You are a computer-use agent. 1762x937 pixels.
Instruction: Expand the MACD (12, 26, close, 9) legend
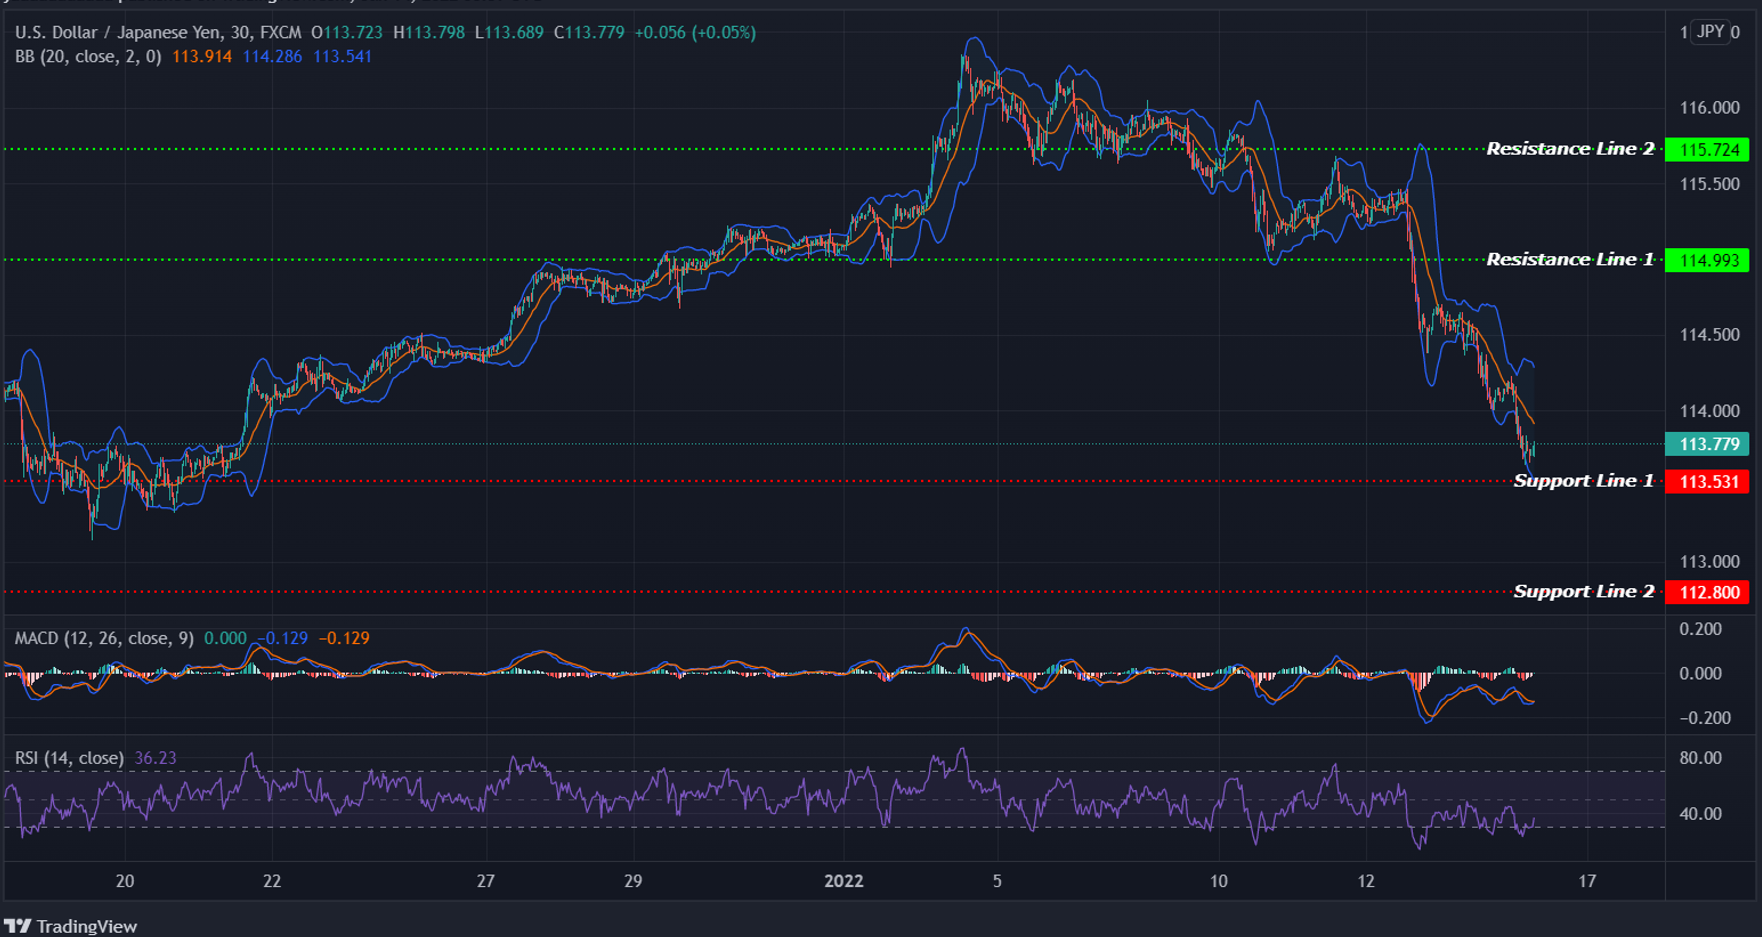[x=102, y=638]
